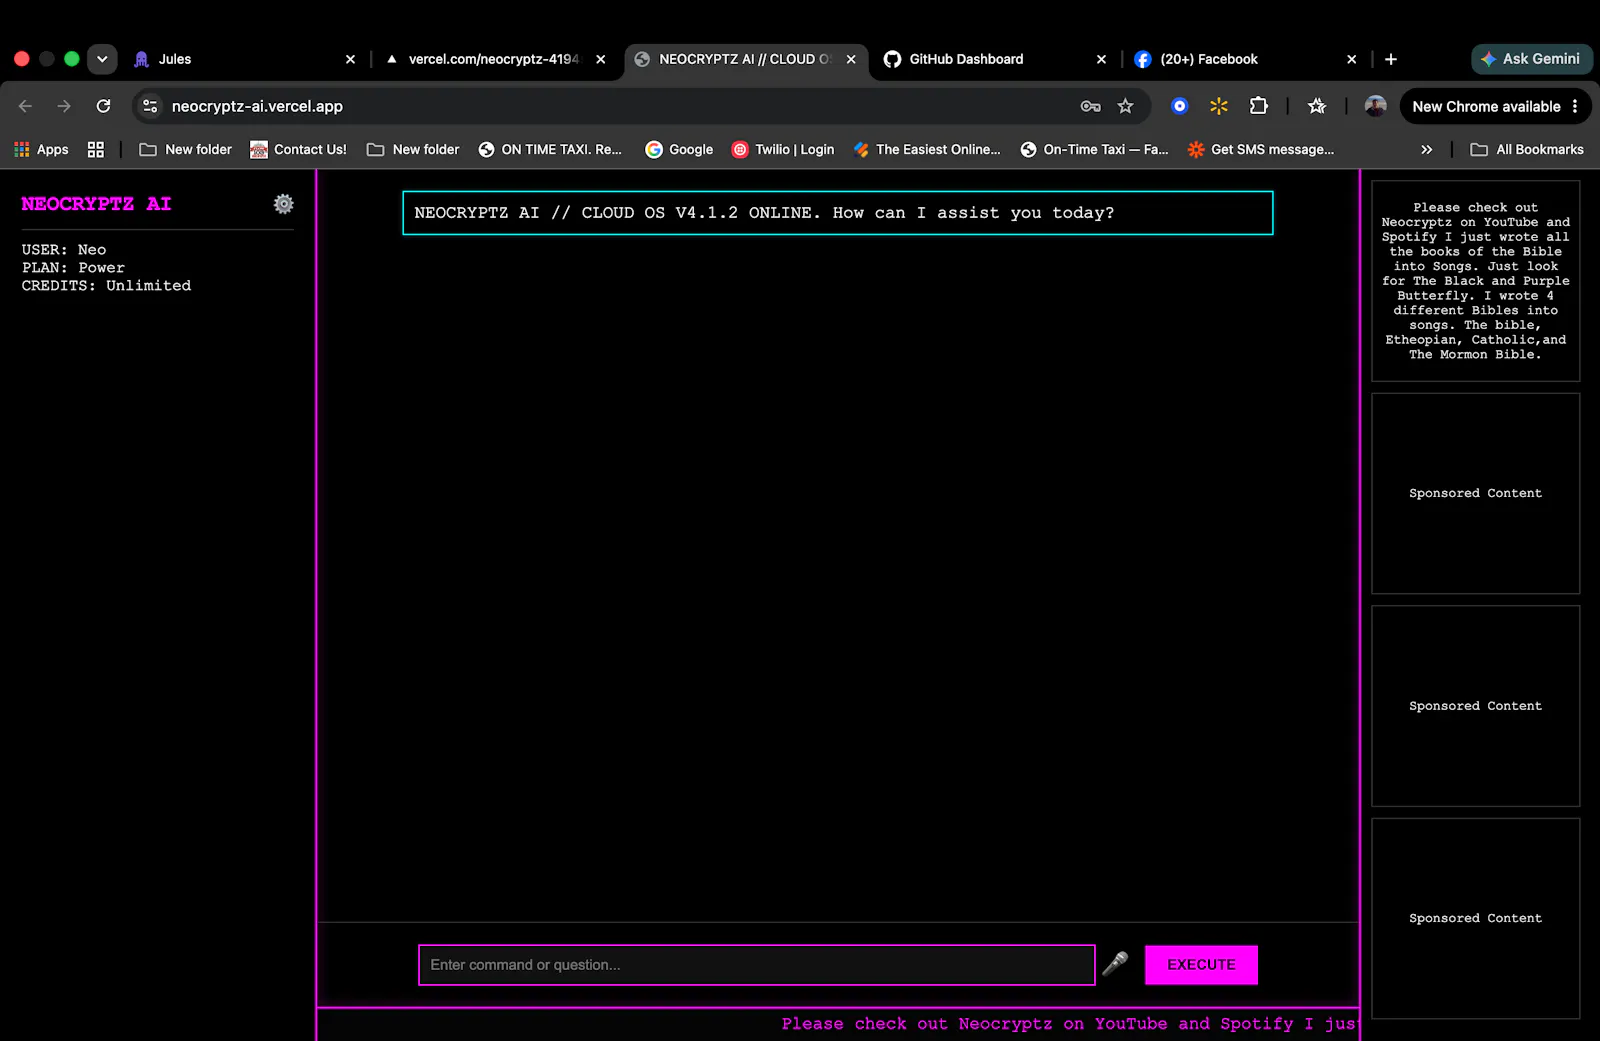Reload the current page
Viewport: 1600px width, 1041px height.
click(103, 106)
